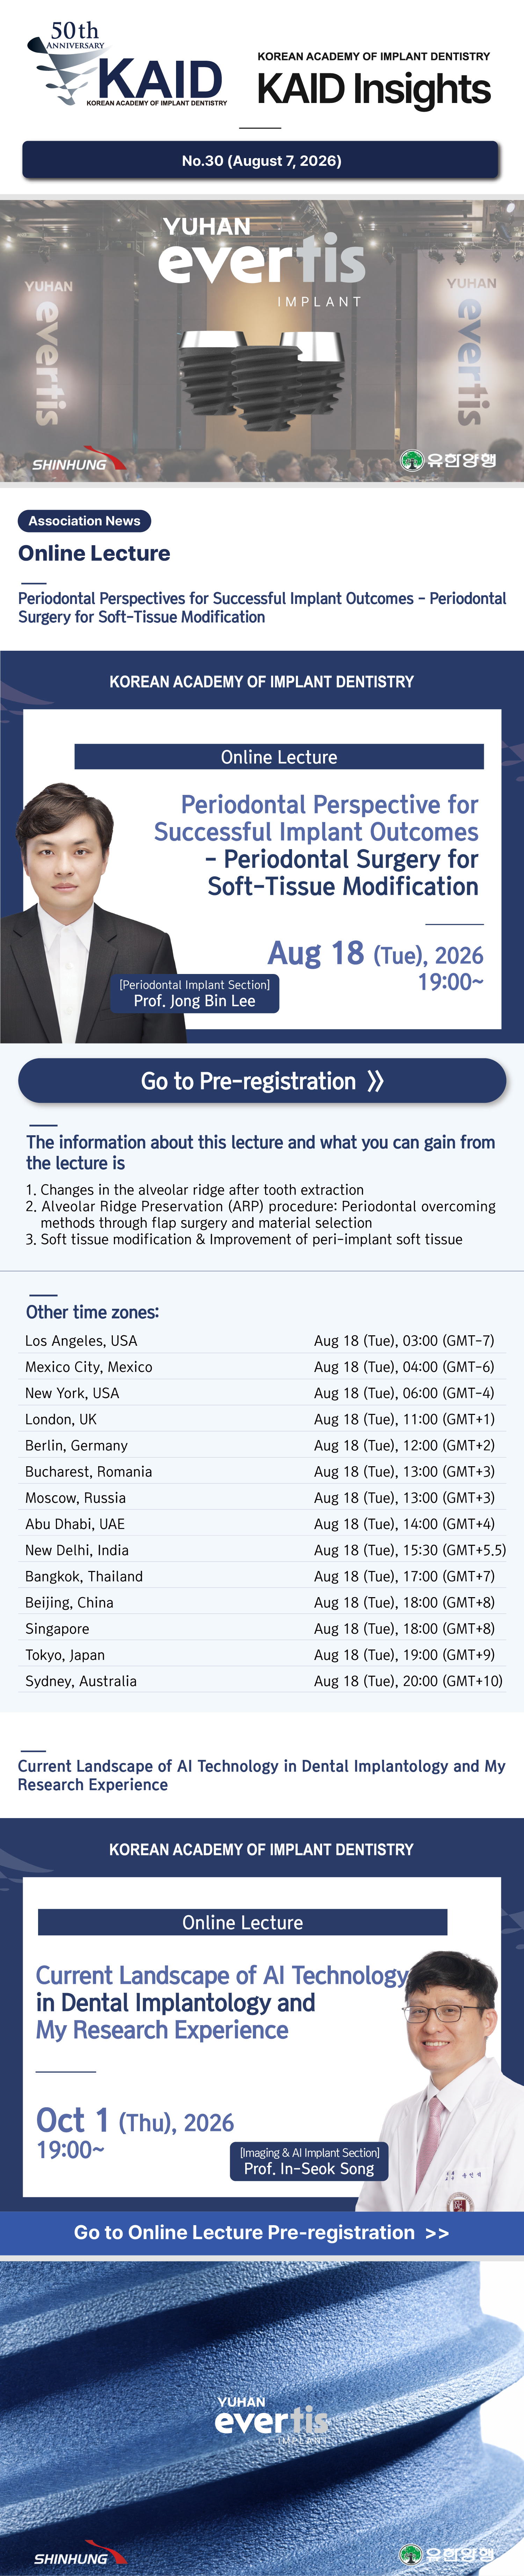Click the No.30 (August 7, 2026) issue bar
Image resolution: width=524 pixels, height=2576 pixels.
point(261,160)
